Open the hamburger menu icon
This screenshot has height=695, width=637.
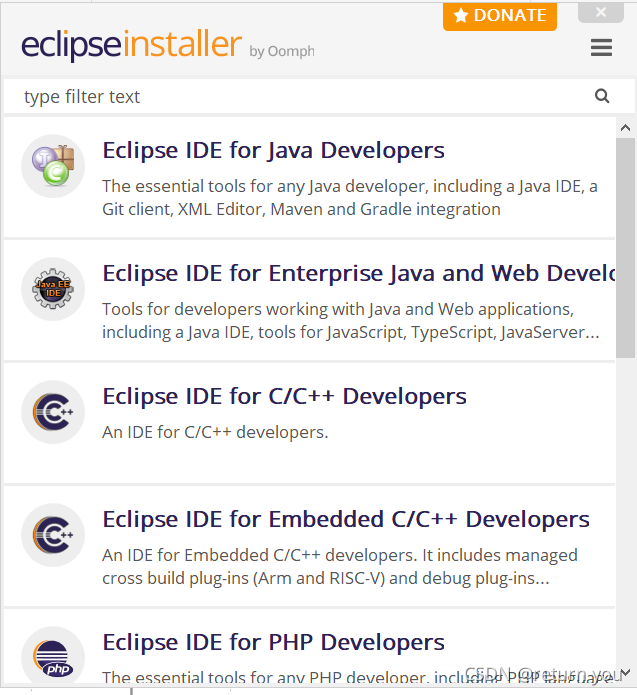601,47
